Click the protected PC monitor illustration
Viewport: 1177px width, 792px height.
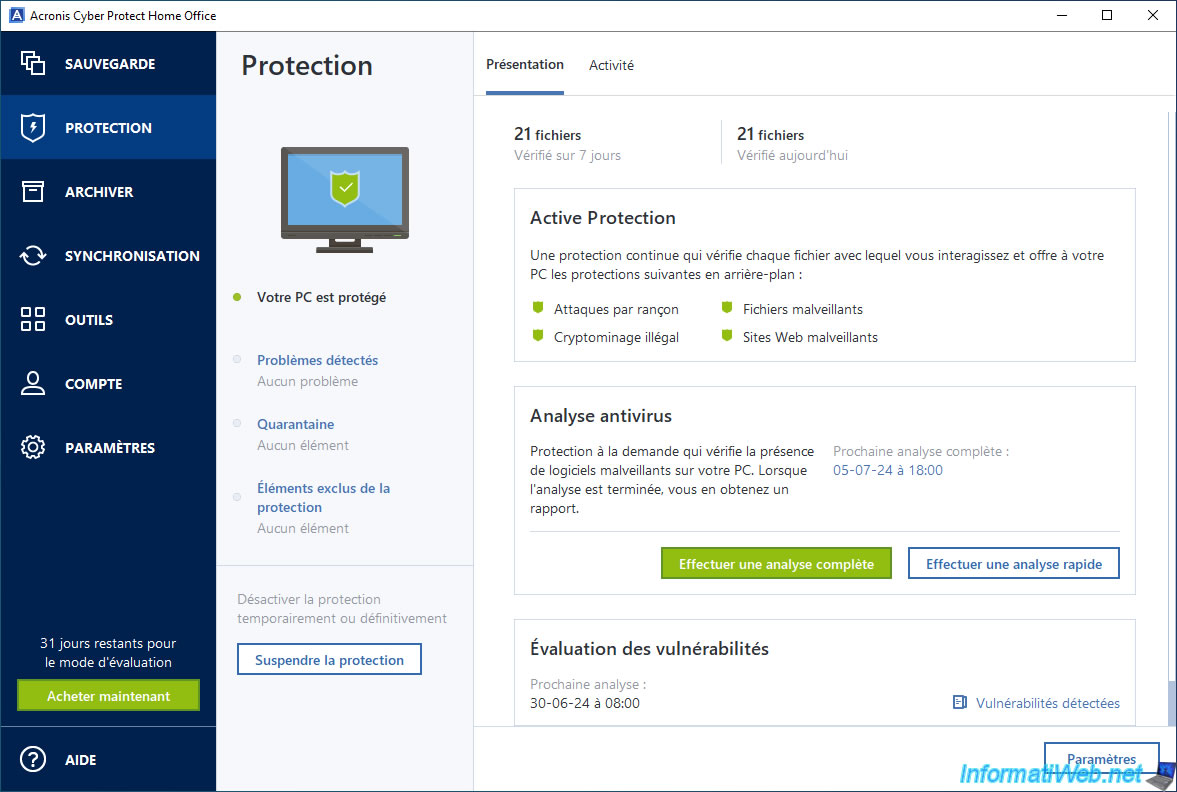345,200
